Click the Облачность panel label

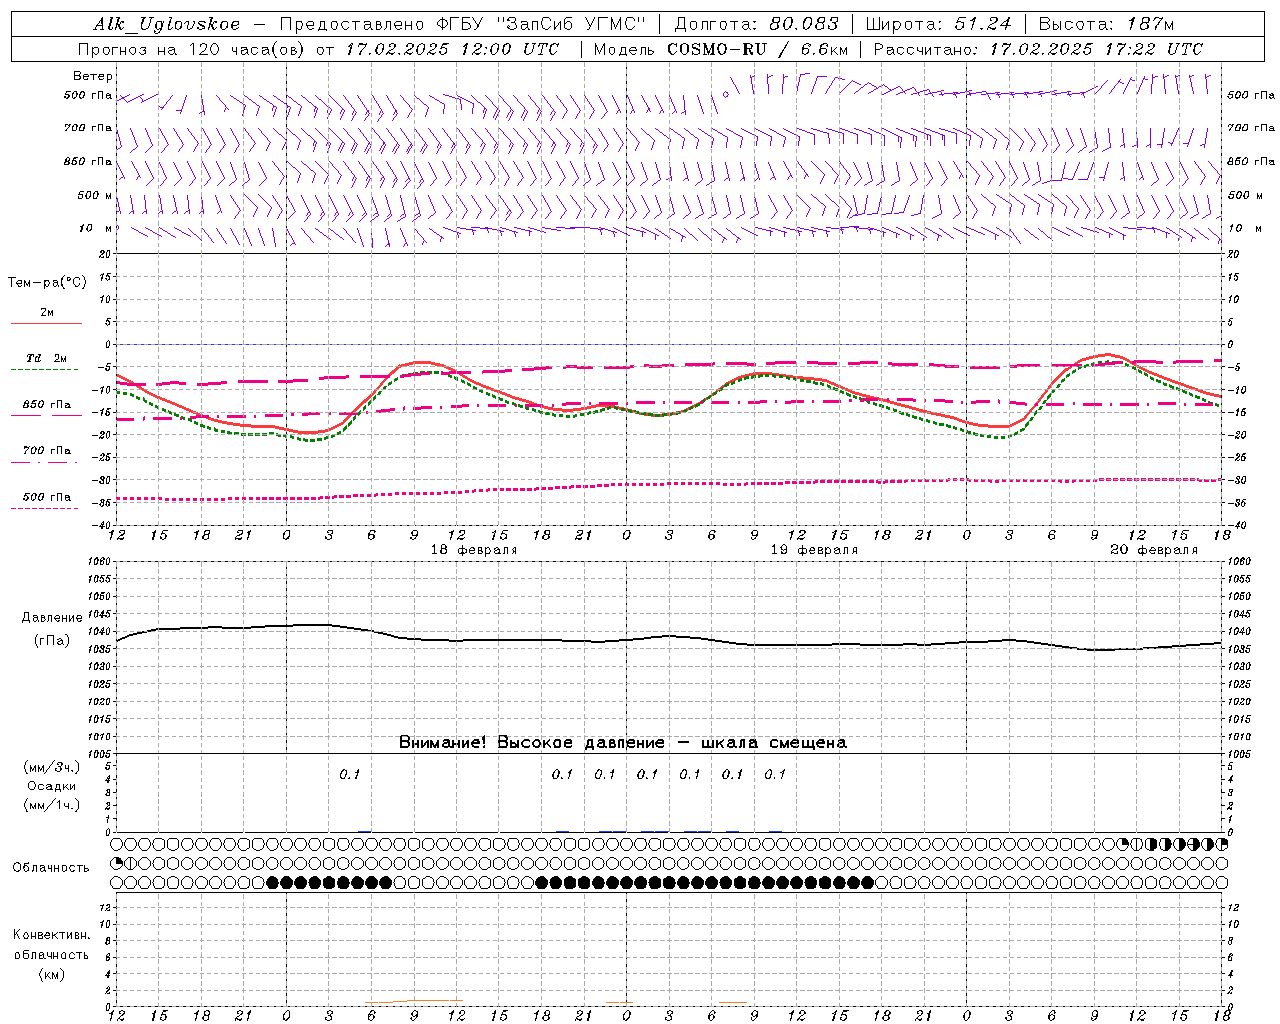[51, 867]
